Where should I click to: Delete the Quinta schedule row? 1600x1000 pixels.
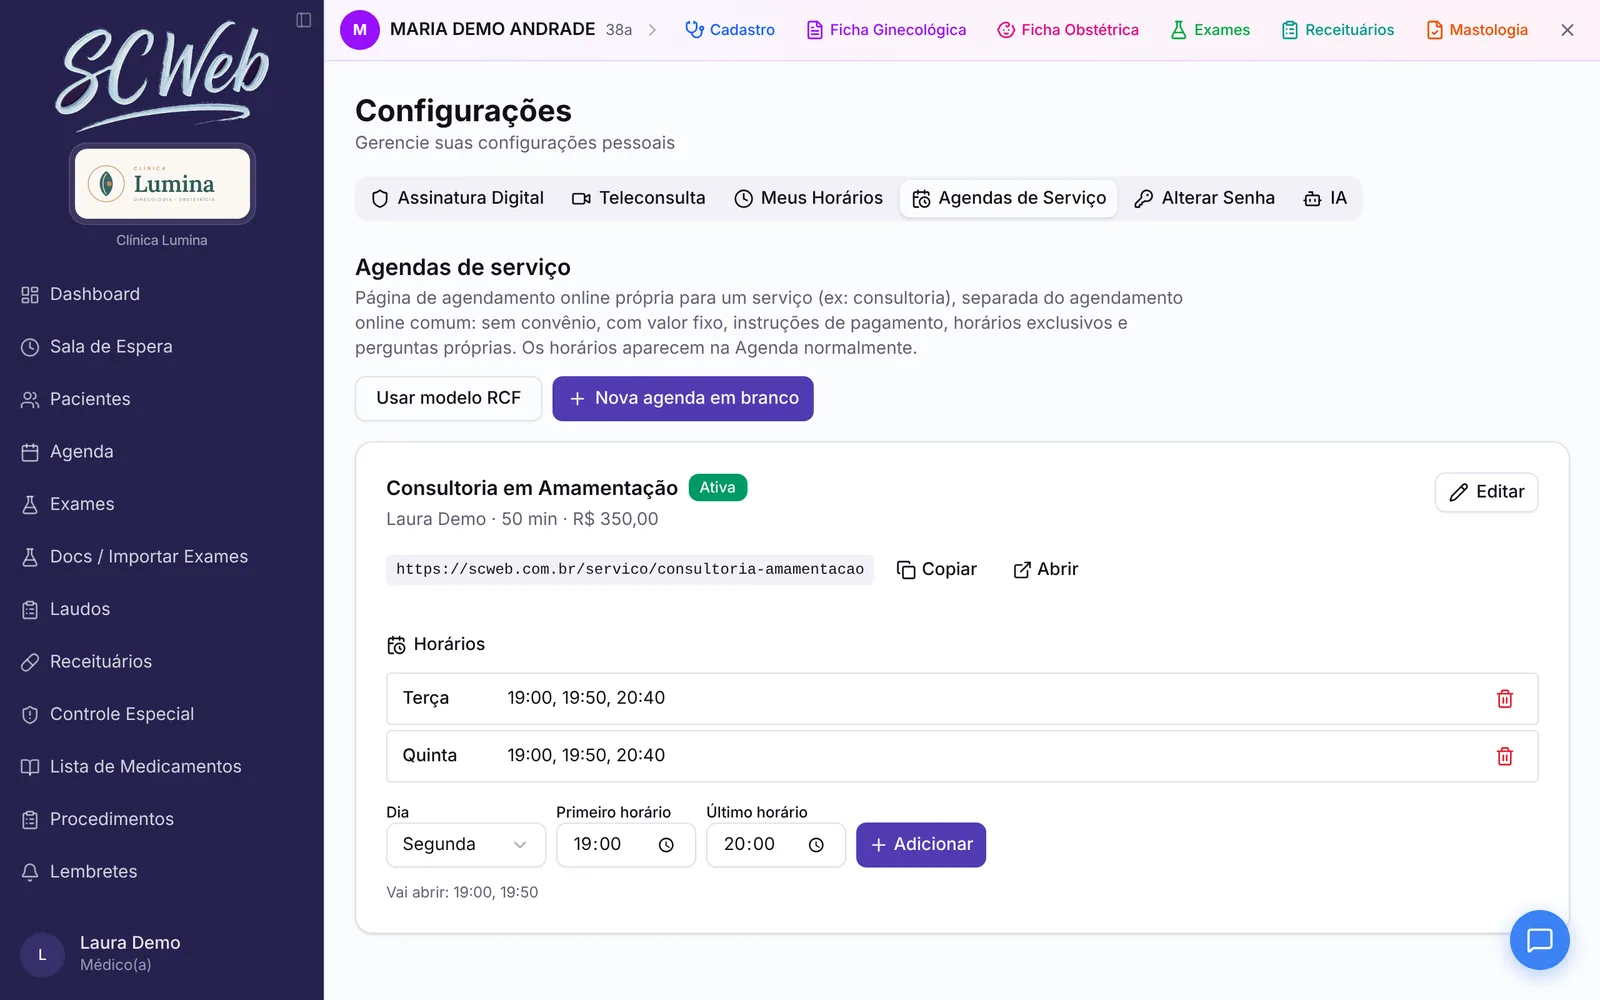click(1504, 756)
